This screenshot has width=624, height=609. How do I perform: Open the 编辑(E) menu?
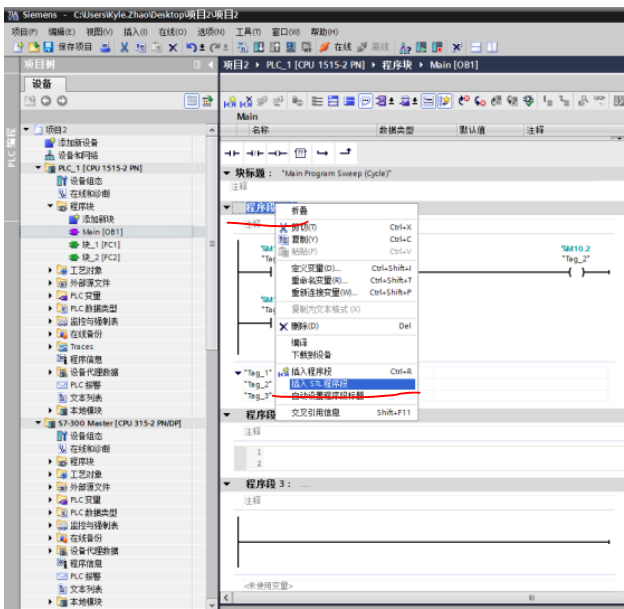tap(62, 32)
